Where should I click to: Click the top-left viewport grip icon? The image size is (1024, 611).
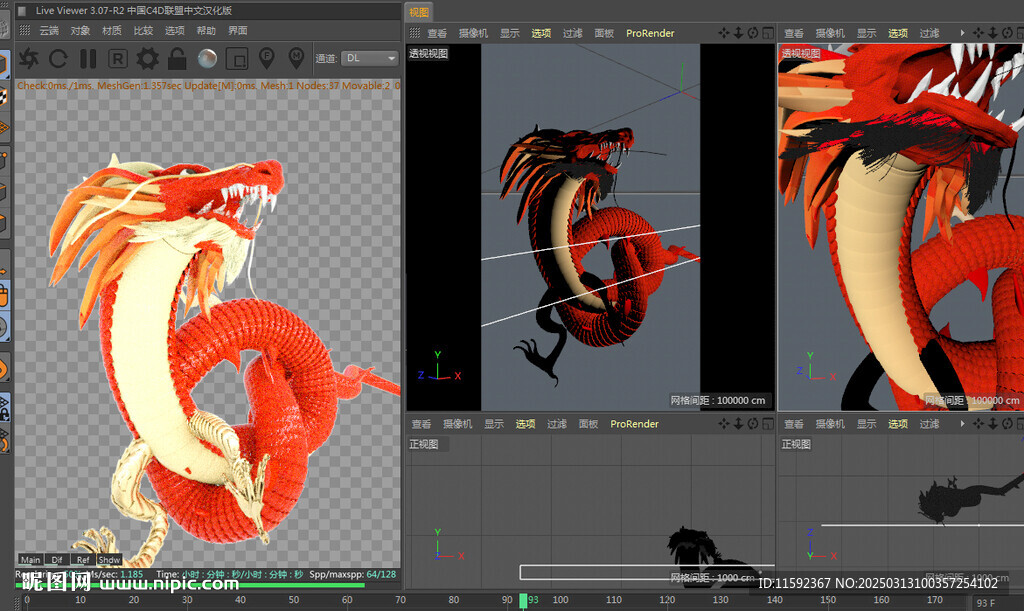pos(415,33)
